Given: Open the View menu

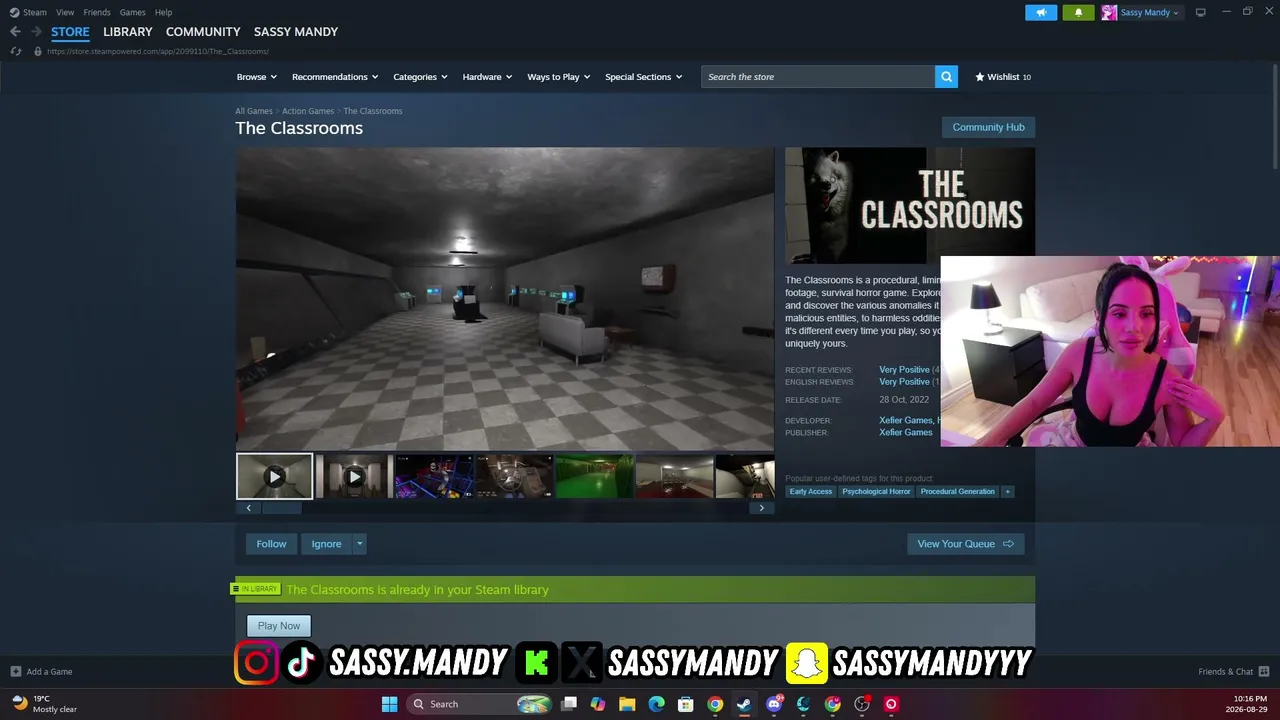Looking at the screenshot, I should [65, 12].
